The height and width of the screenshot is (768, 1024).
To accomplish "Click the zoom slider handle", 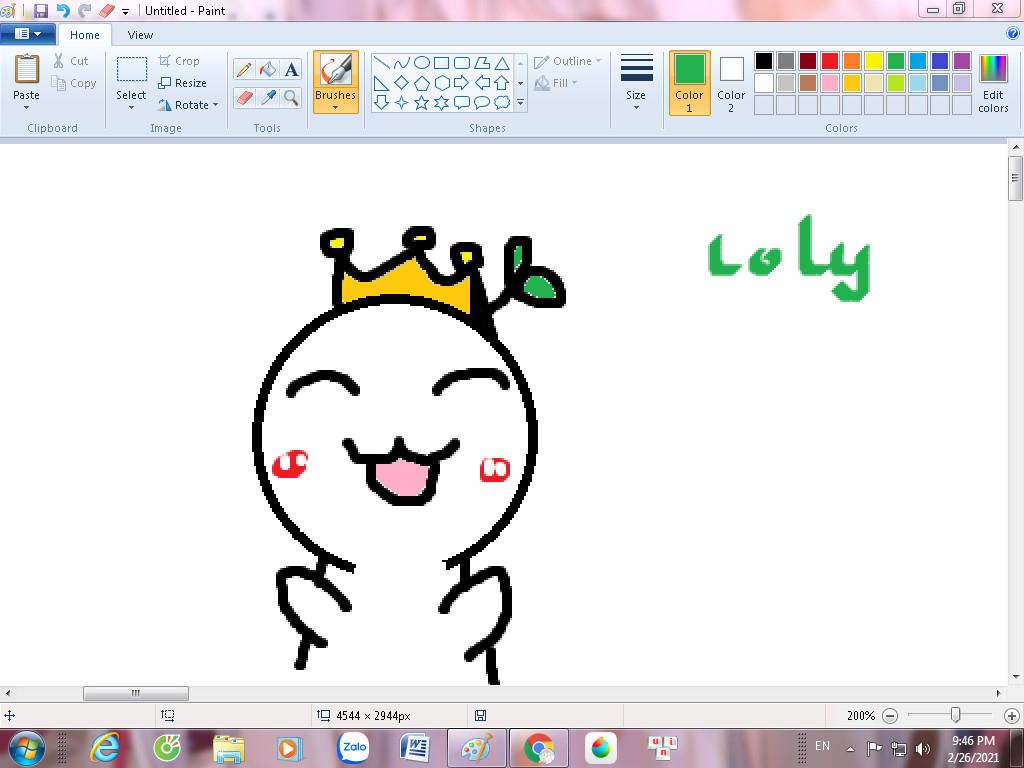I will click(x=955, y=715).
